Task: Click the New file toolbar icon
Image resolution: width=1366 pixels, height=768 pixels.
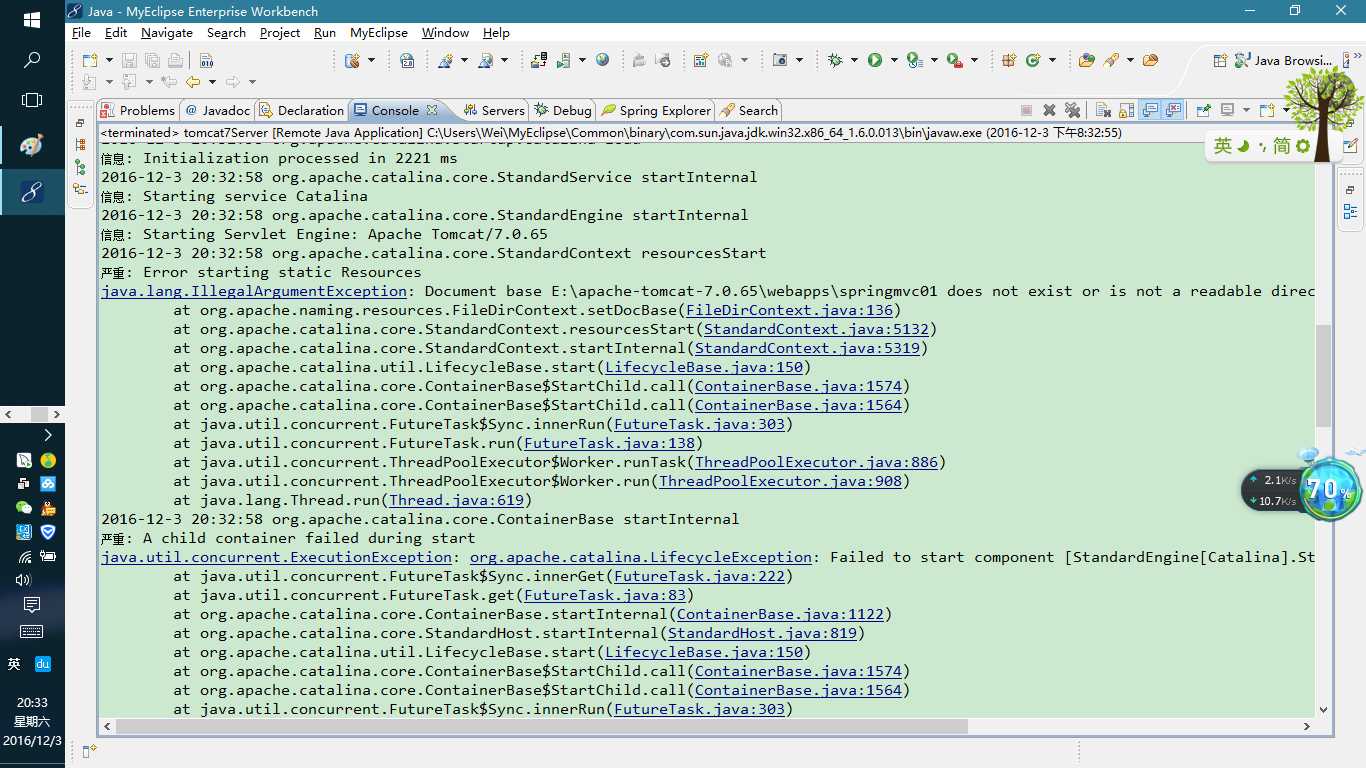Action: tap(90, 60)
